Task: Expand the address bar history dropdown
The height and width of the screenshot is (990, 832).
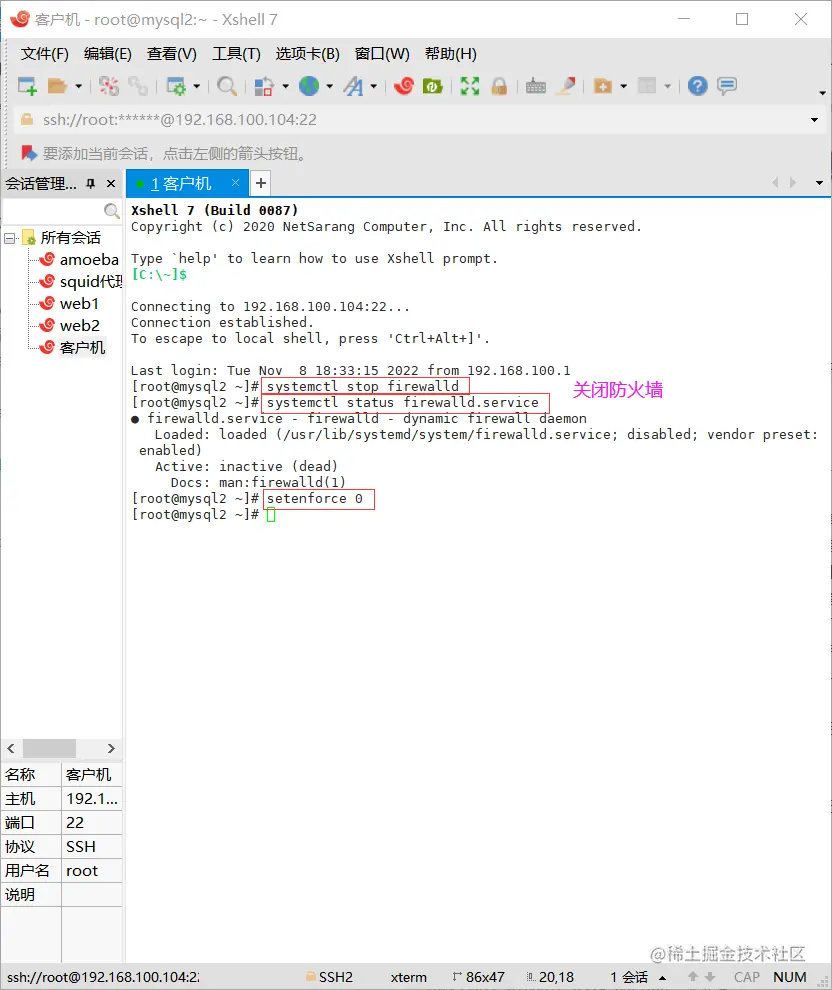Action: (814, 120)
